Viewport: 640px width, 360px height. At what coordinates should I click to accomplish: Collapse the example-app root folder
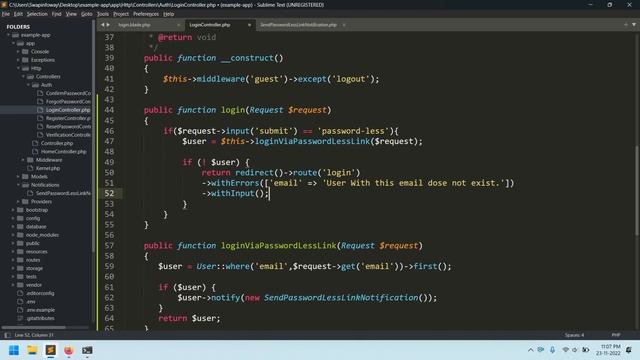(x=8, y=35)
